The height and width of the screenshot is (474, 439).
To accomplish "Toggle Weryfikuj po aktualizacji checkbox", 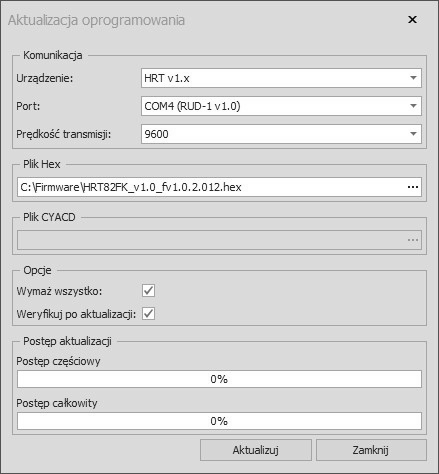I will point(148,314).
